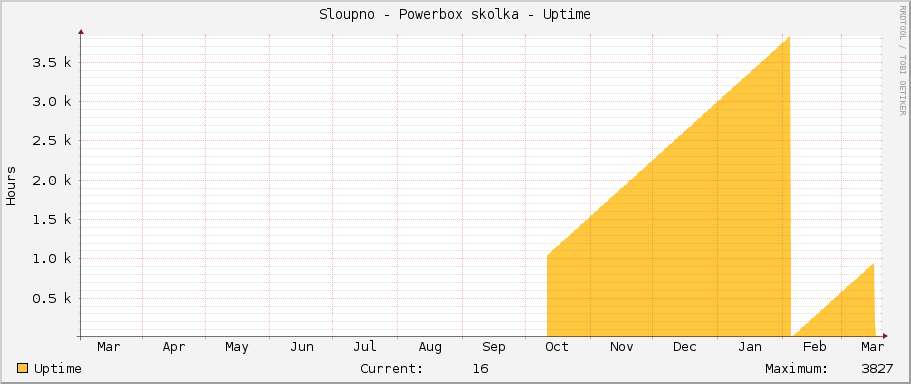Click the '0.5 k' y-axis tick label
This screenshot has width=911, height=384.
click(x=52, y=298)
